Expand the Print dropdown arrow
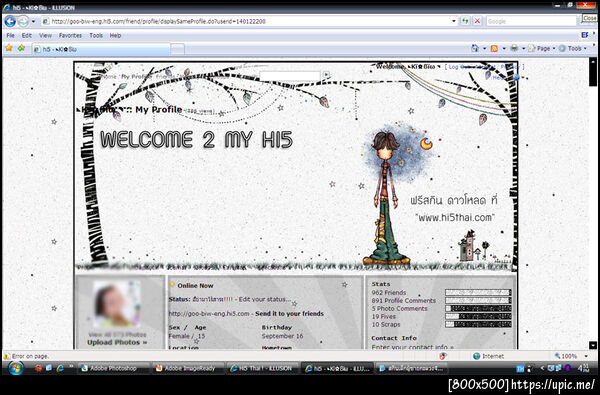The image size is (600, 395). pyautogui.click(x=523, y=48)
